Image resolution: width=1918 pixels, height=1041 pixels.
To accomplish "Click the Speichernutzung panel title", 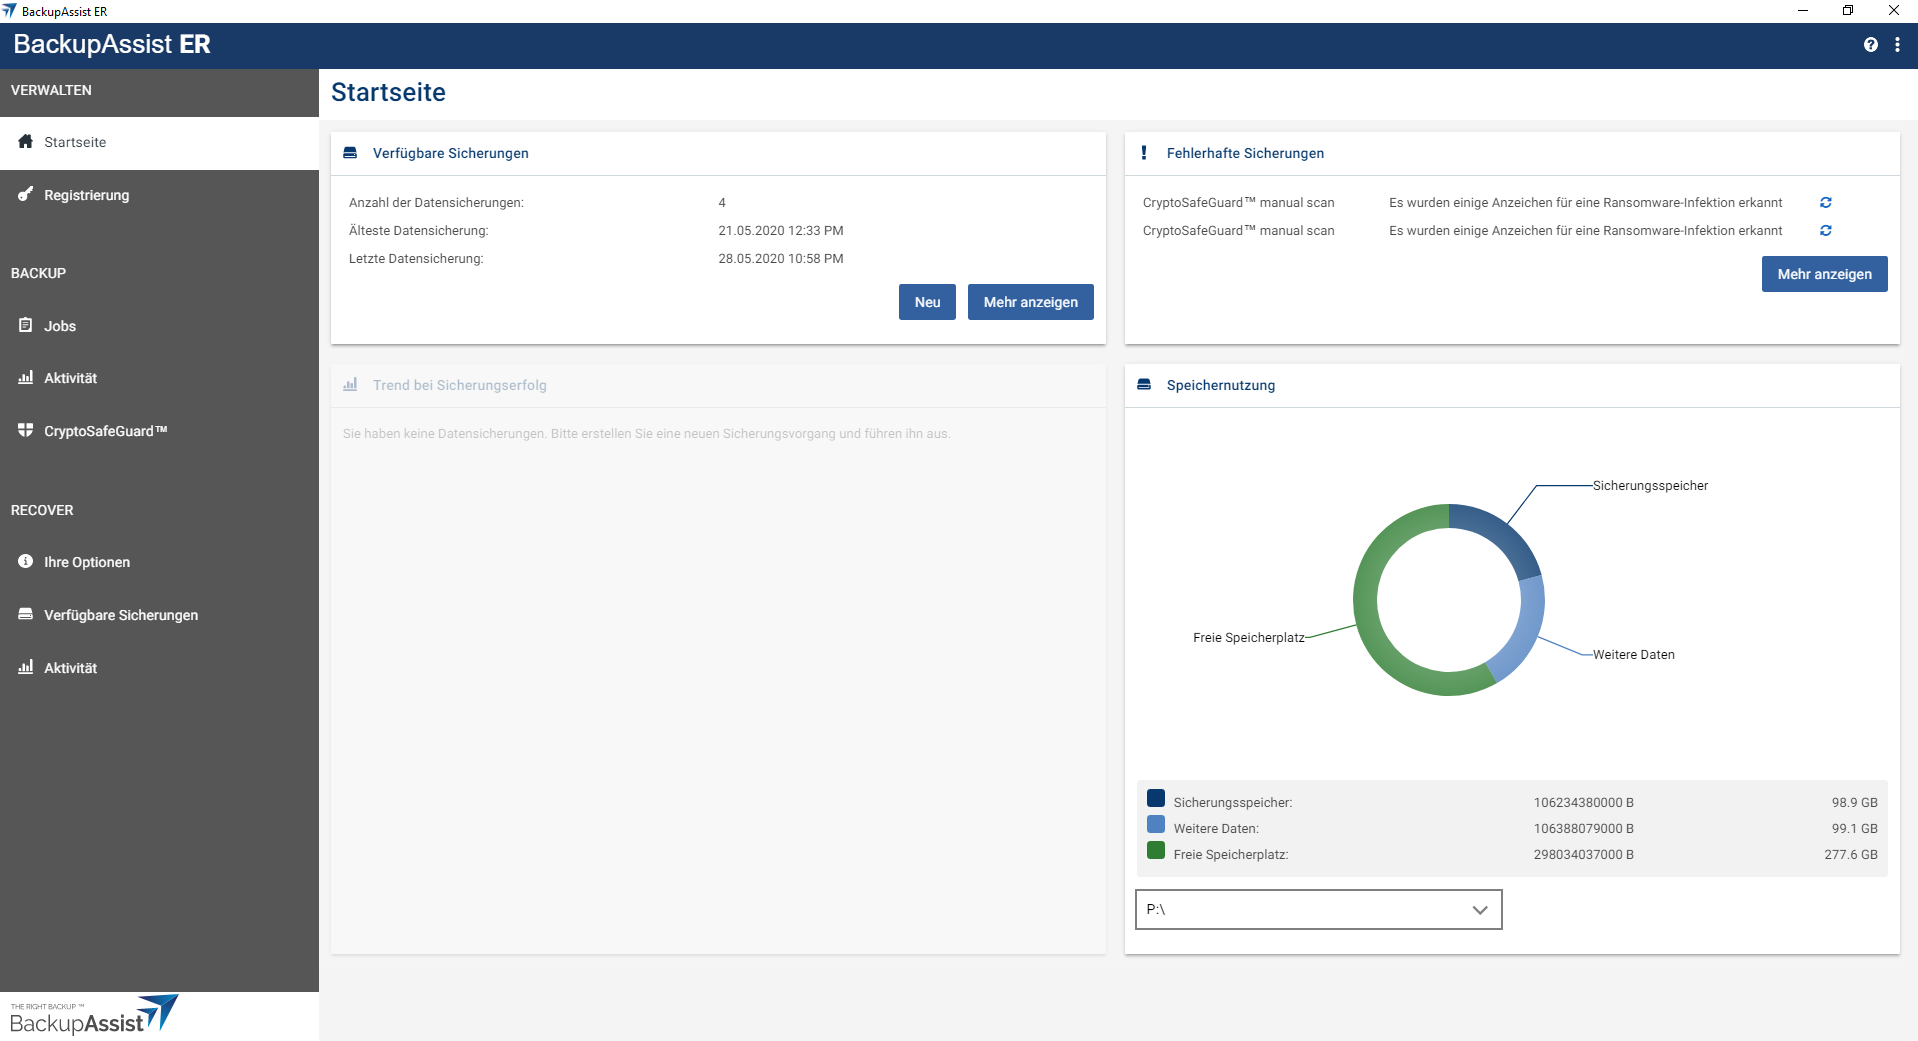I will click(1220, 385).
